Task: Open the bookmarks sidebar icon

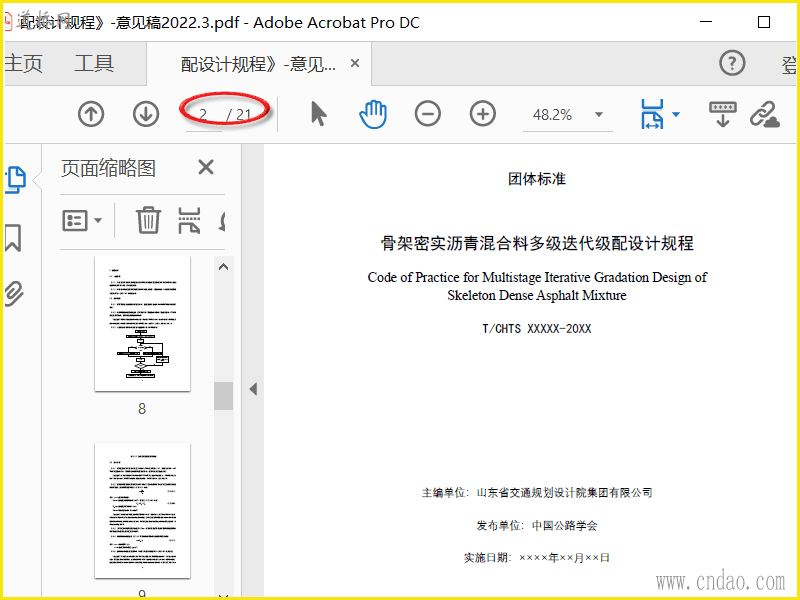Action: click(x=13, y=238)
